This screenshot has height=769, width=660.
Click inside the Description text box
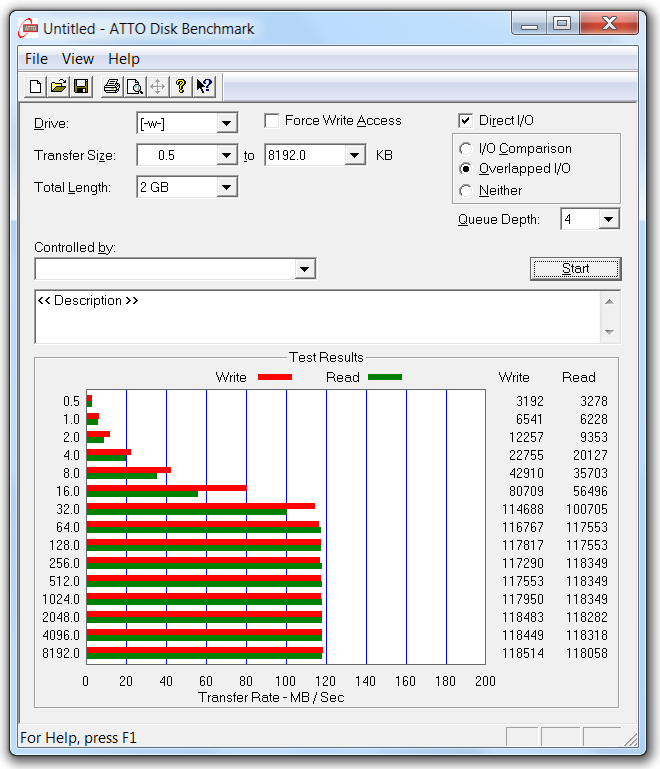318,317
